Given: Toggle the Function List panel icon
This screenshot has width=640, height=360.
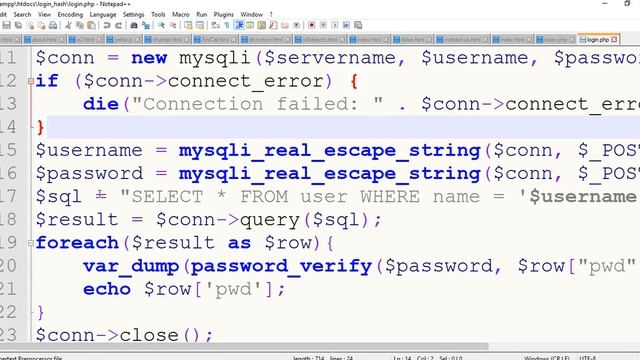Looking at the screenshot, I should tap(273, 25).
